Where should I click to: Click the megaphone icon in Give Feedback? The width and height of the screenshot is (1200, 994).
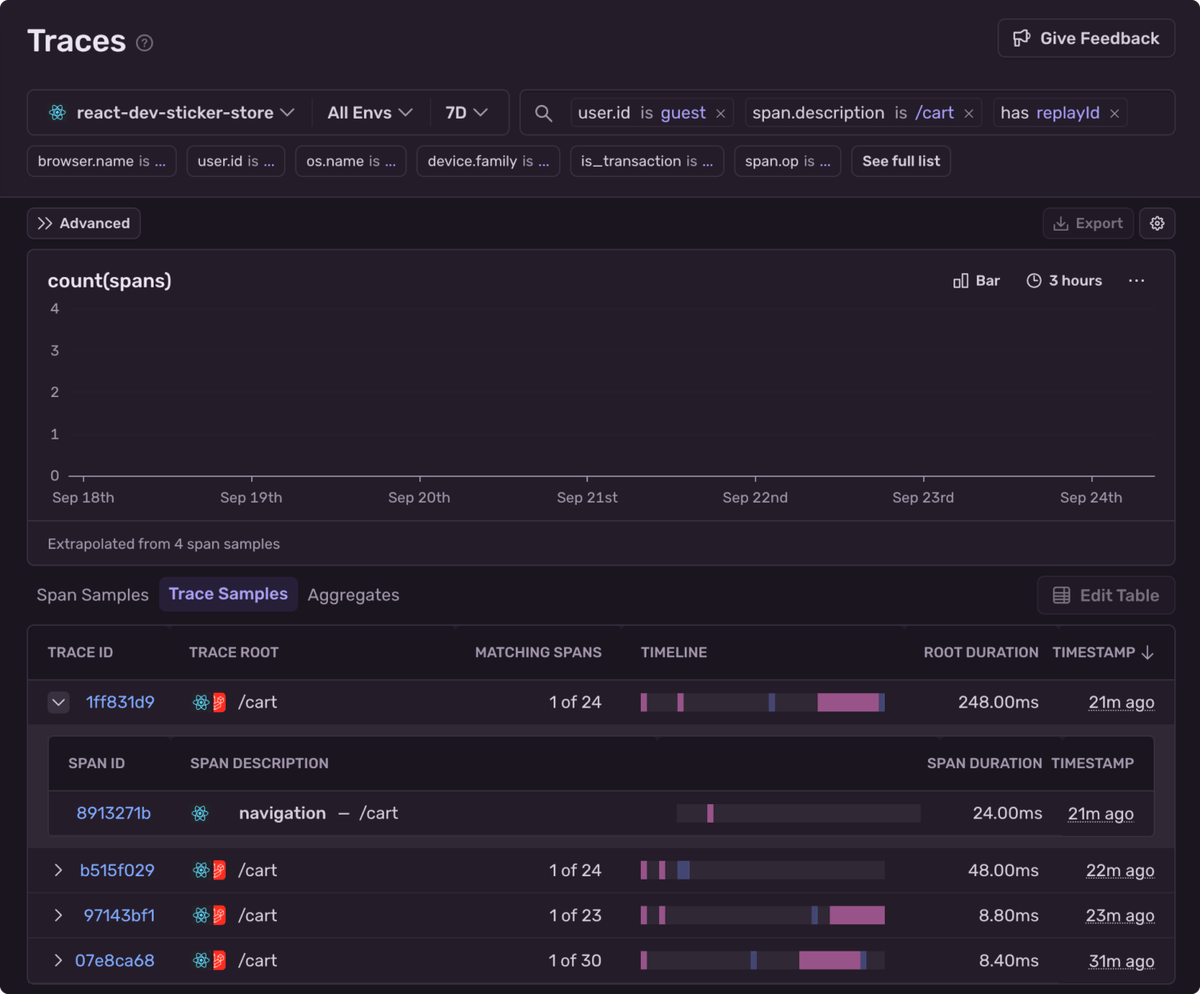[x=1021, y=38]
